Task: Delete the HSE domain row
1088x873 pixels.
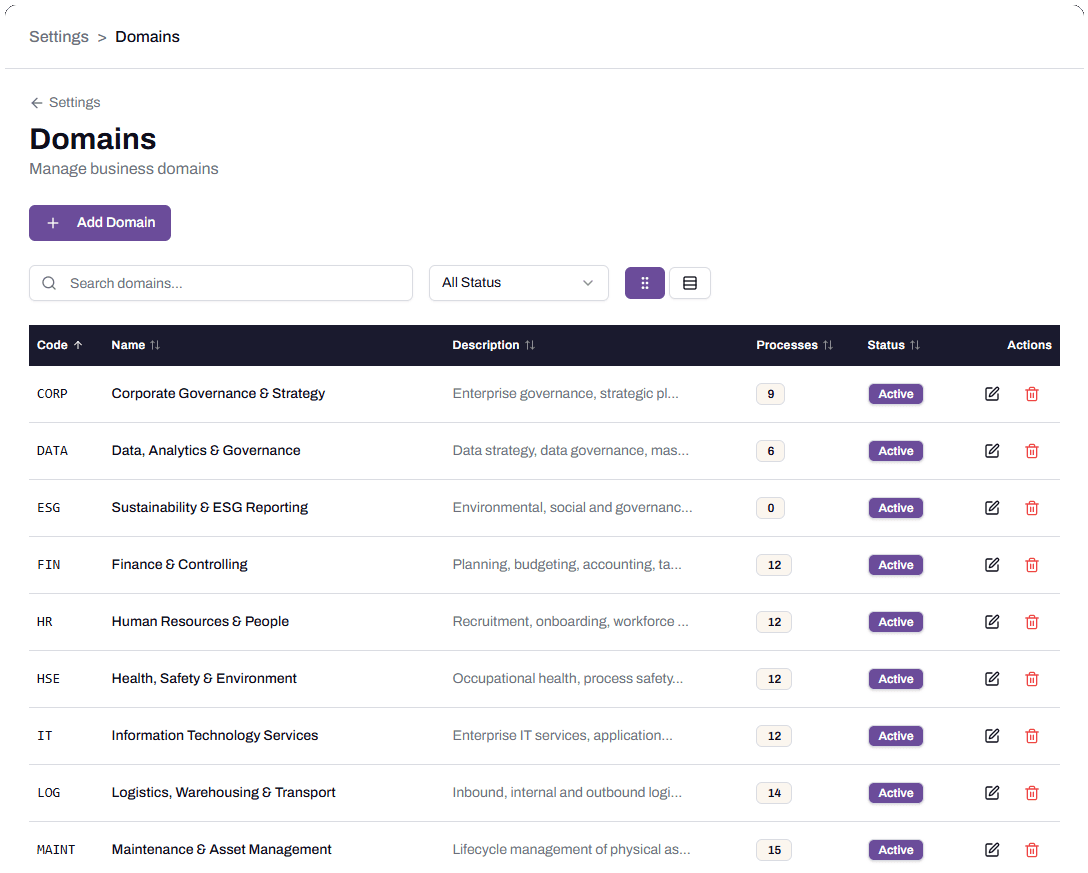Action: (x=1032, y=678)
